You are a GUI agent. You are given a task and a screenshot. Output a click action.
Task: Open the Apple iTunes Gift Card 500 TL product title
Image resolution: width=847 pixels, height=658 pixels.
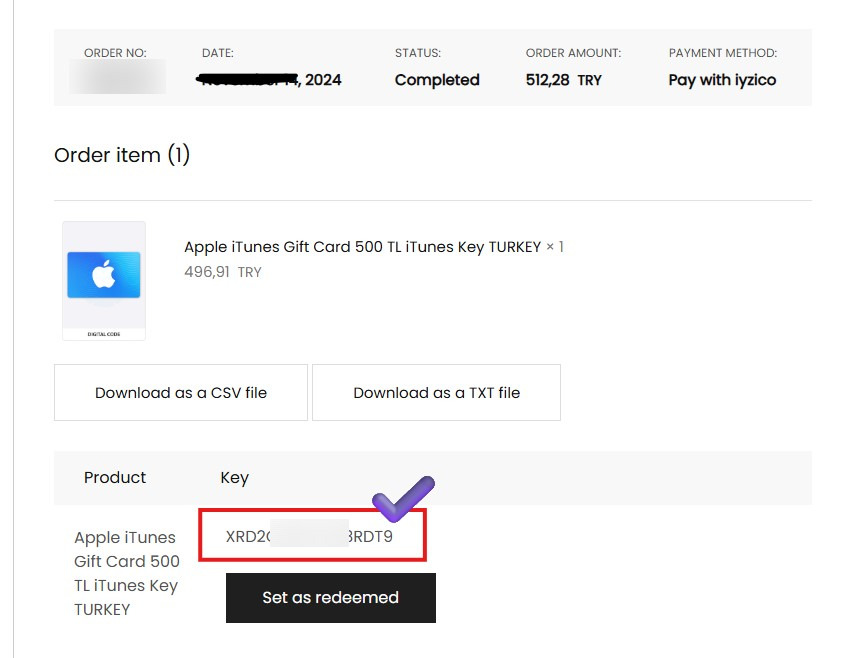pos(362,247)
